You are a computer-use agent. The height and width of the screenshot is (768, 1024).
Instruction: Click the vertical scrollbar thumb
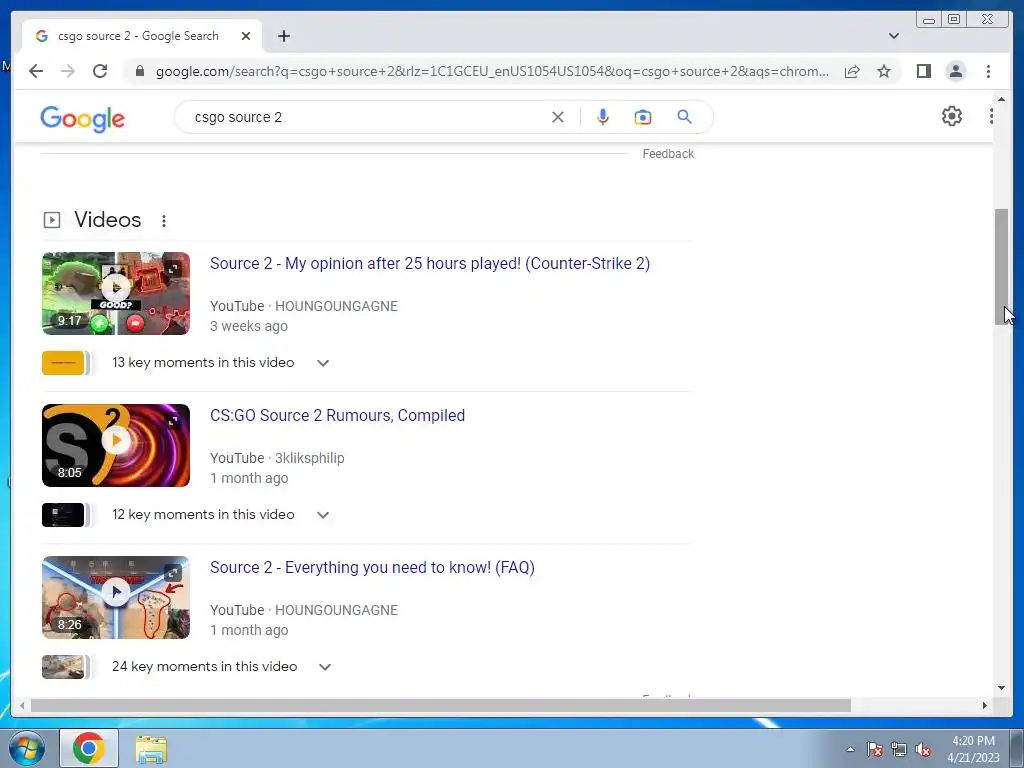coord(1001,266)
